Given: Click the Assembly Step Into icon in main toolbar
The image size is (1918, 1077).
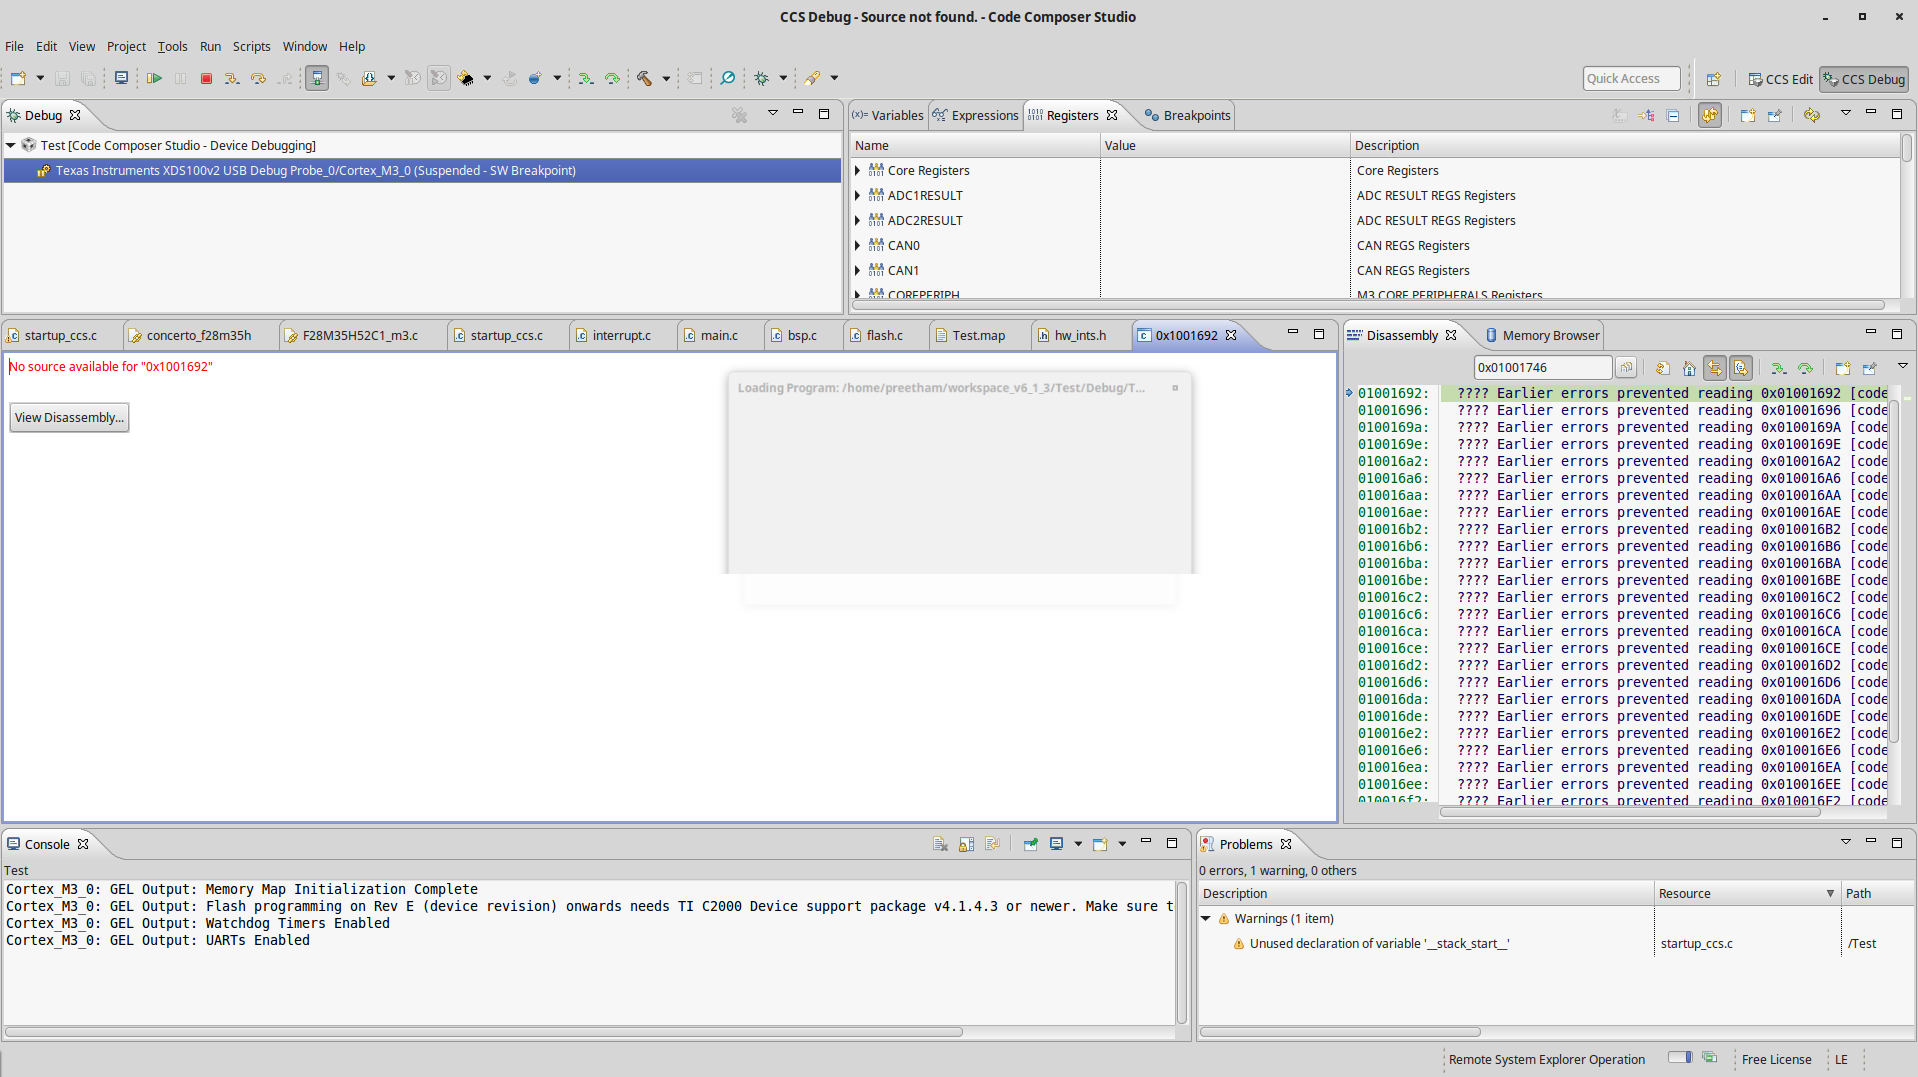Looking at the screenshot, I should (x=586, y=78).
